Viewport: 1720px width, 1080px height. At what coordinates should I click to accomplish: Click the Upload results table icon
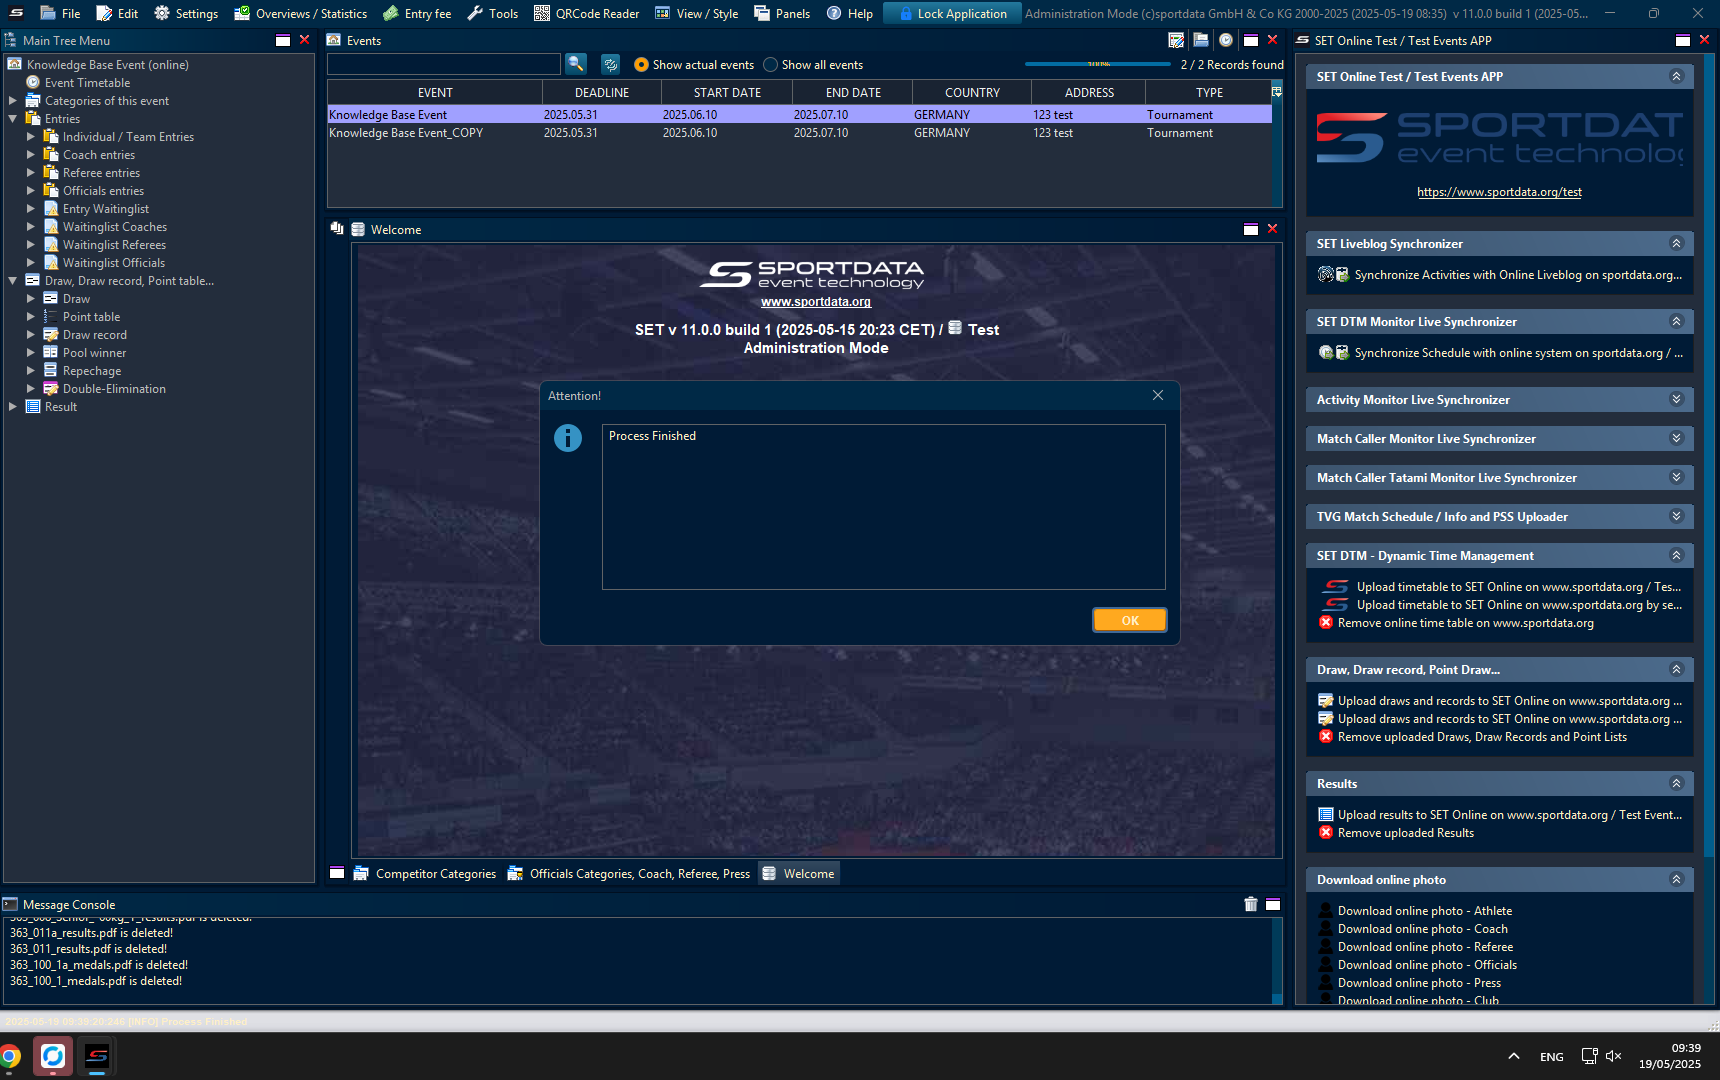pyautogui.click(x=1326, y=814)
